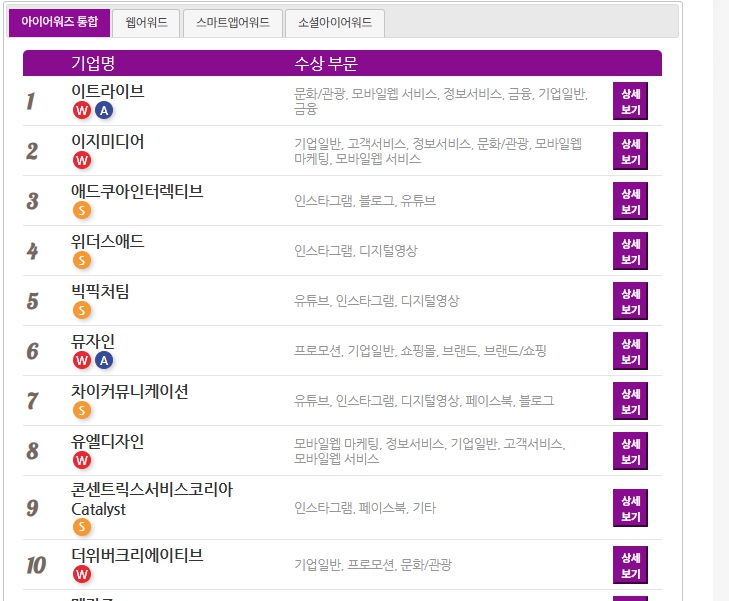Viewport: 729px width, 601px height.
Task: Click the red W badge under 더위버크리에이티브
Action: 82,575
